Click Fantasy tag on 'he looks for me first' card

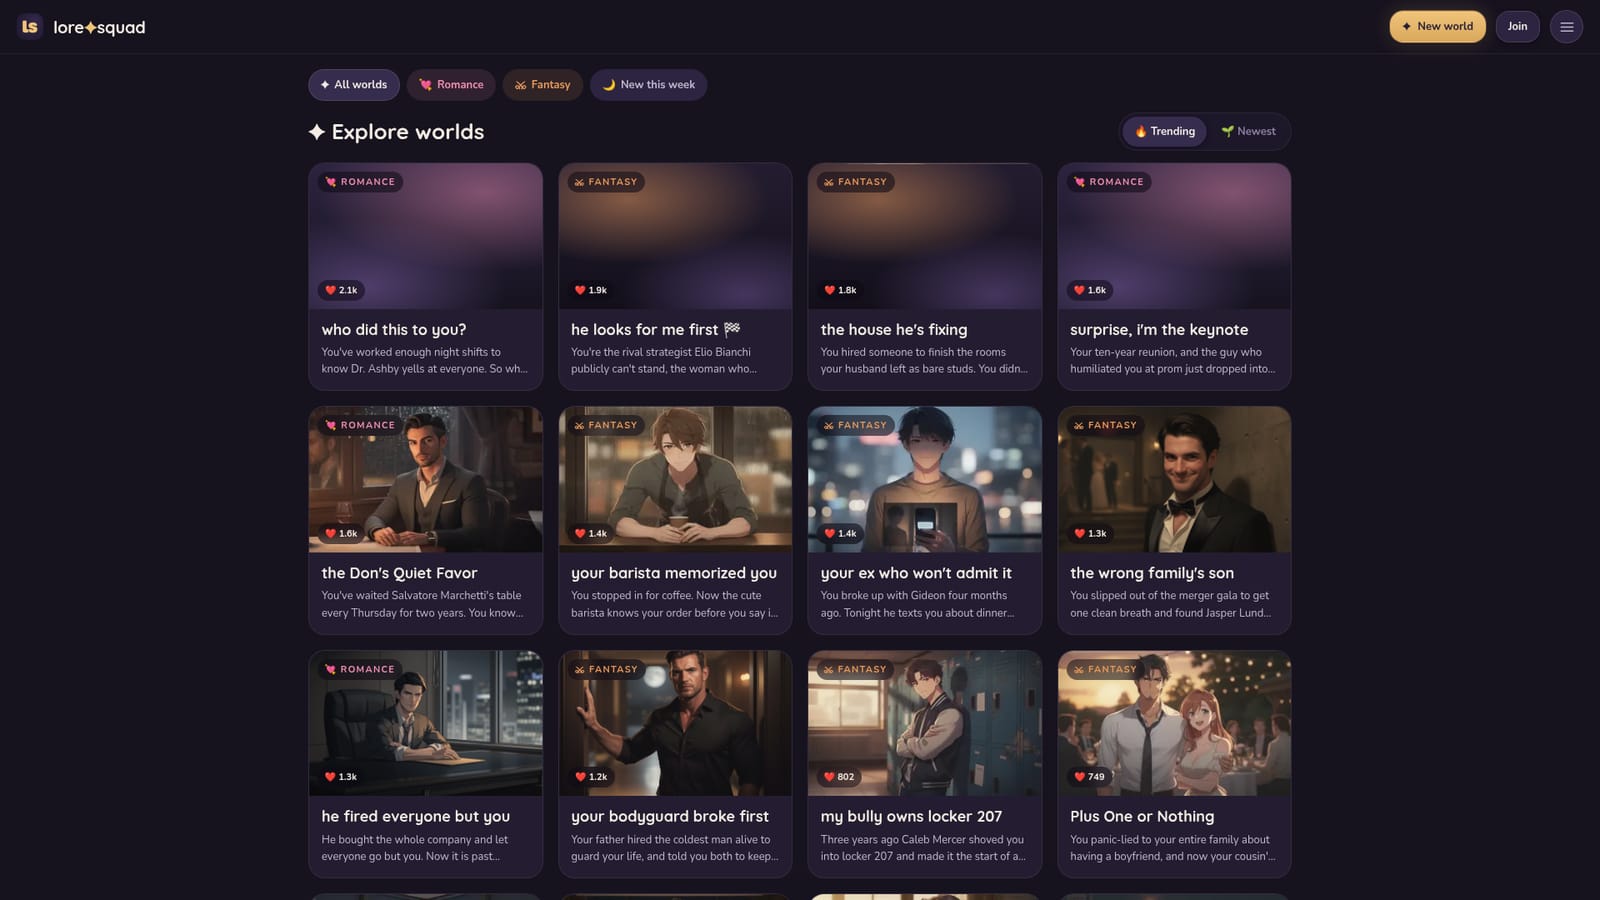click(606, 182)
